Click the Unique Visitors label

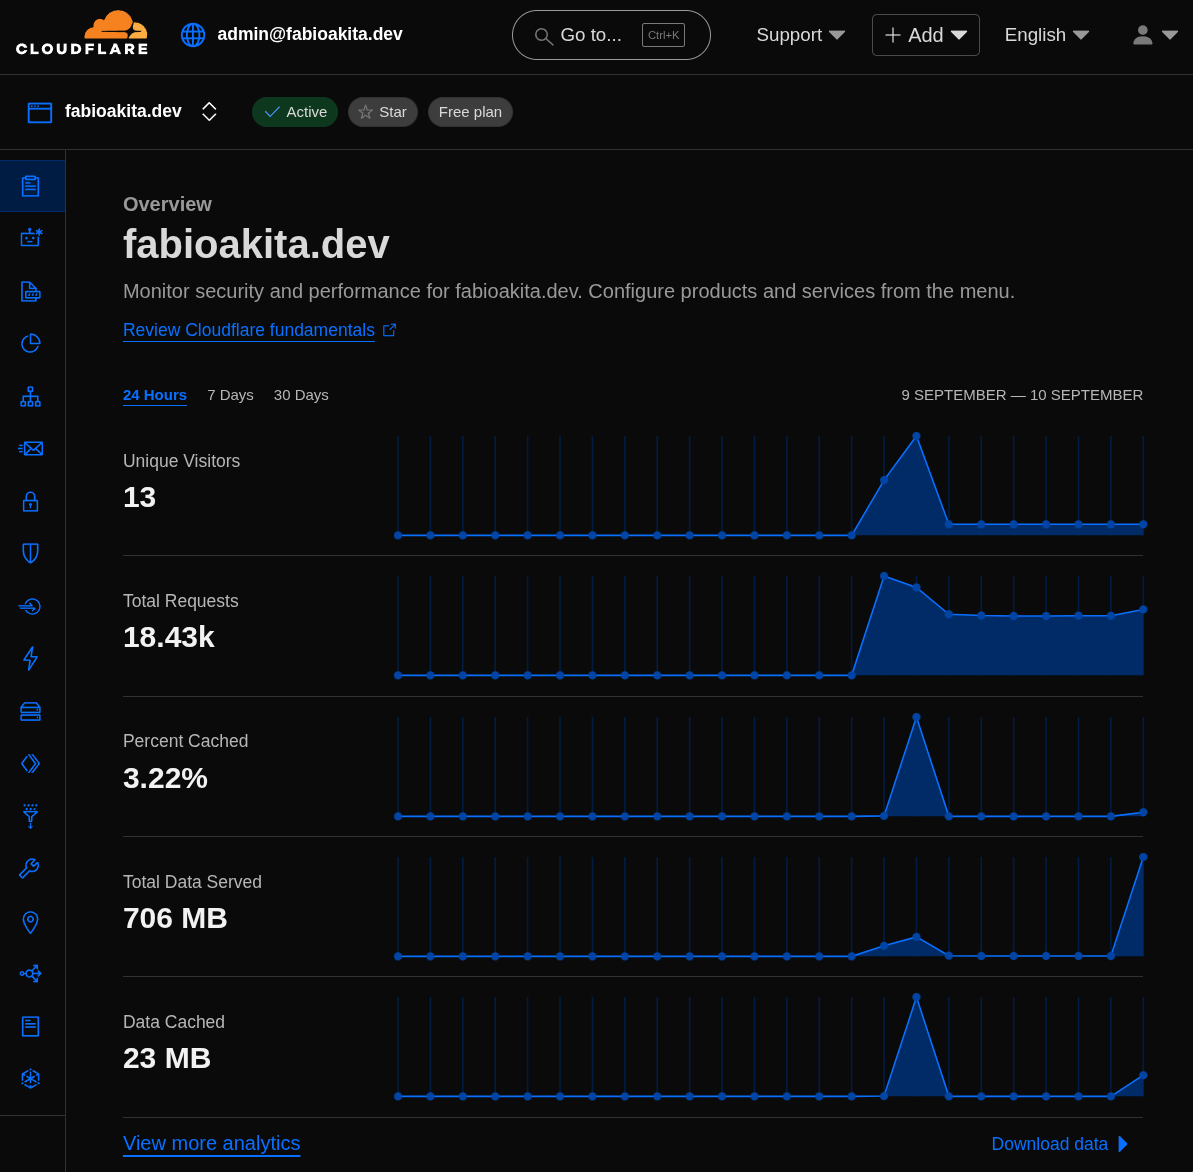[x=182, y=461]
